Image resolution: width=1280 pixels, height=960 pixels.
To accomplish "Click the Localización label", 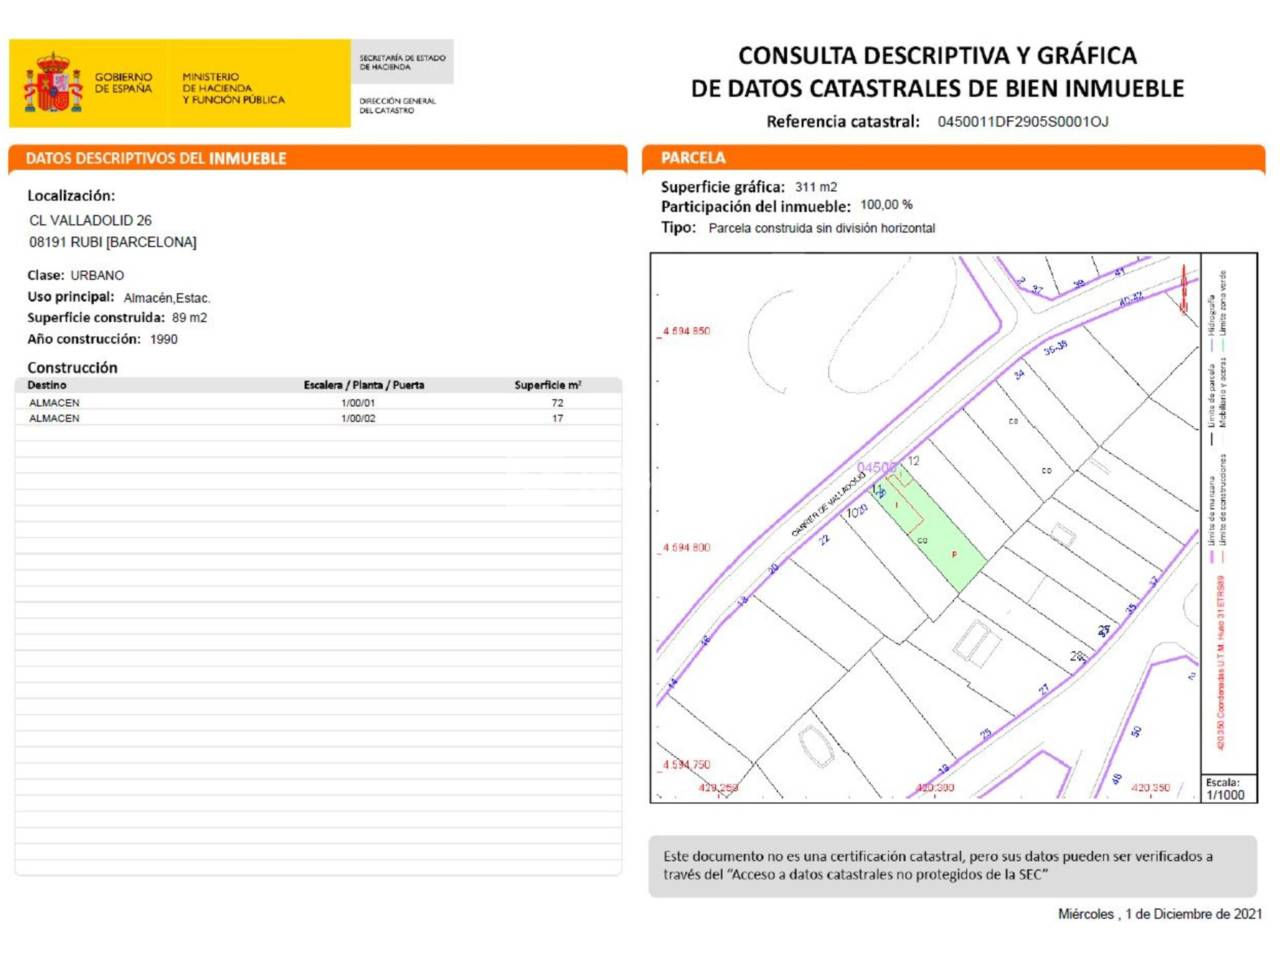I will click(x=71, y=196).
